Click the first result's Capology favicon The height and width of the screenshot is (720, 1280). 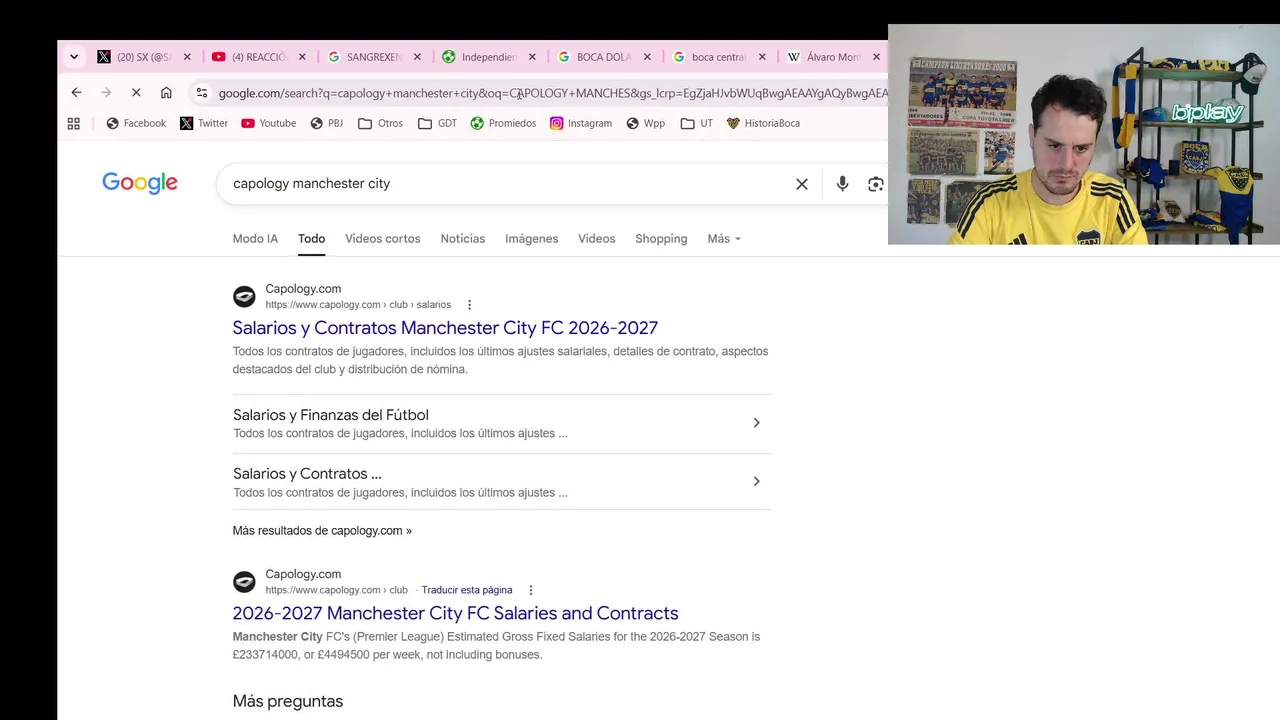[244, 297]
